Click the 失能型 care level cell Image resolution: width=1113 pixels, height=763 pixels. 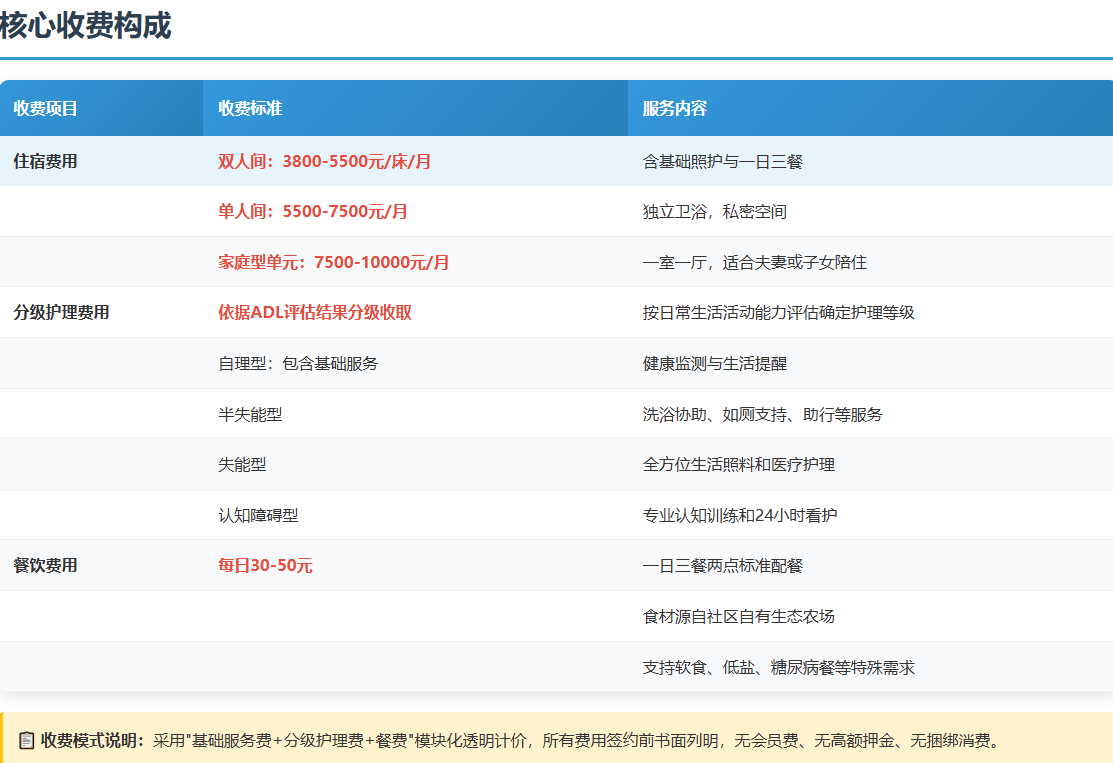(x=242, y=465)
